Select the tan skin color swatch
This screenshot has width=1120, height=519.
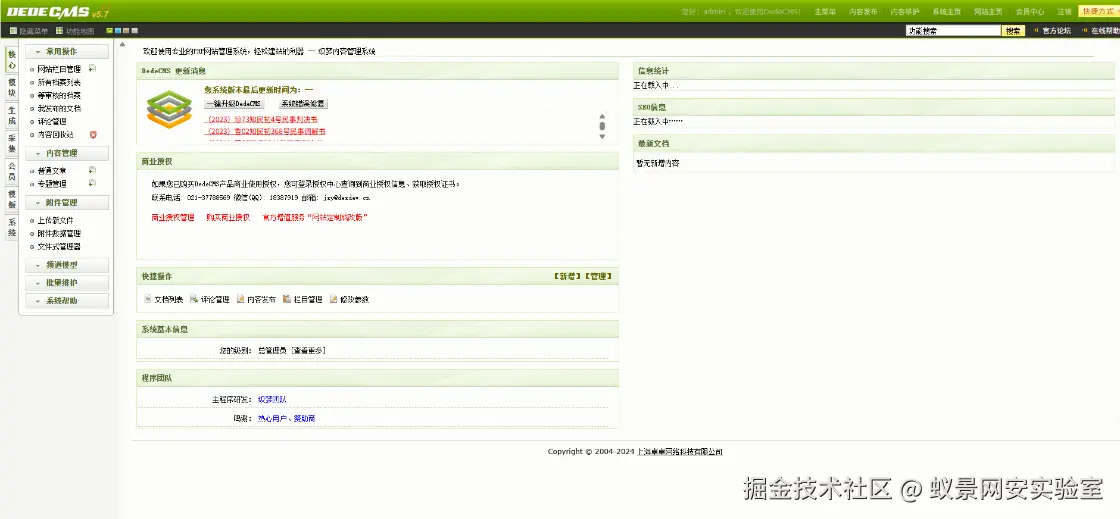[x=126, y=31]
